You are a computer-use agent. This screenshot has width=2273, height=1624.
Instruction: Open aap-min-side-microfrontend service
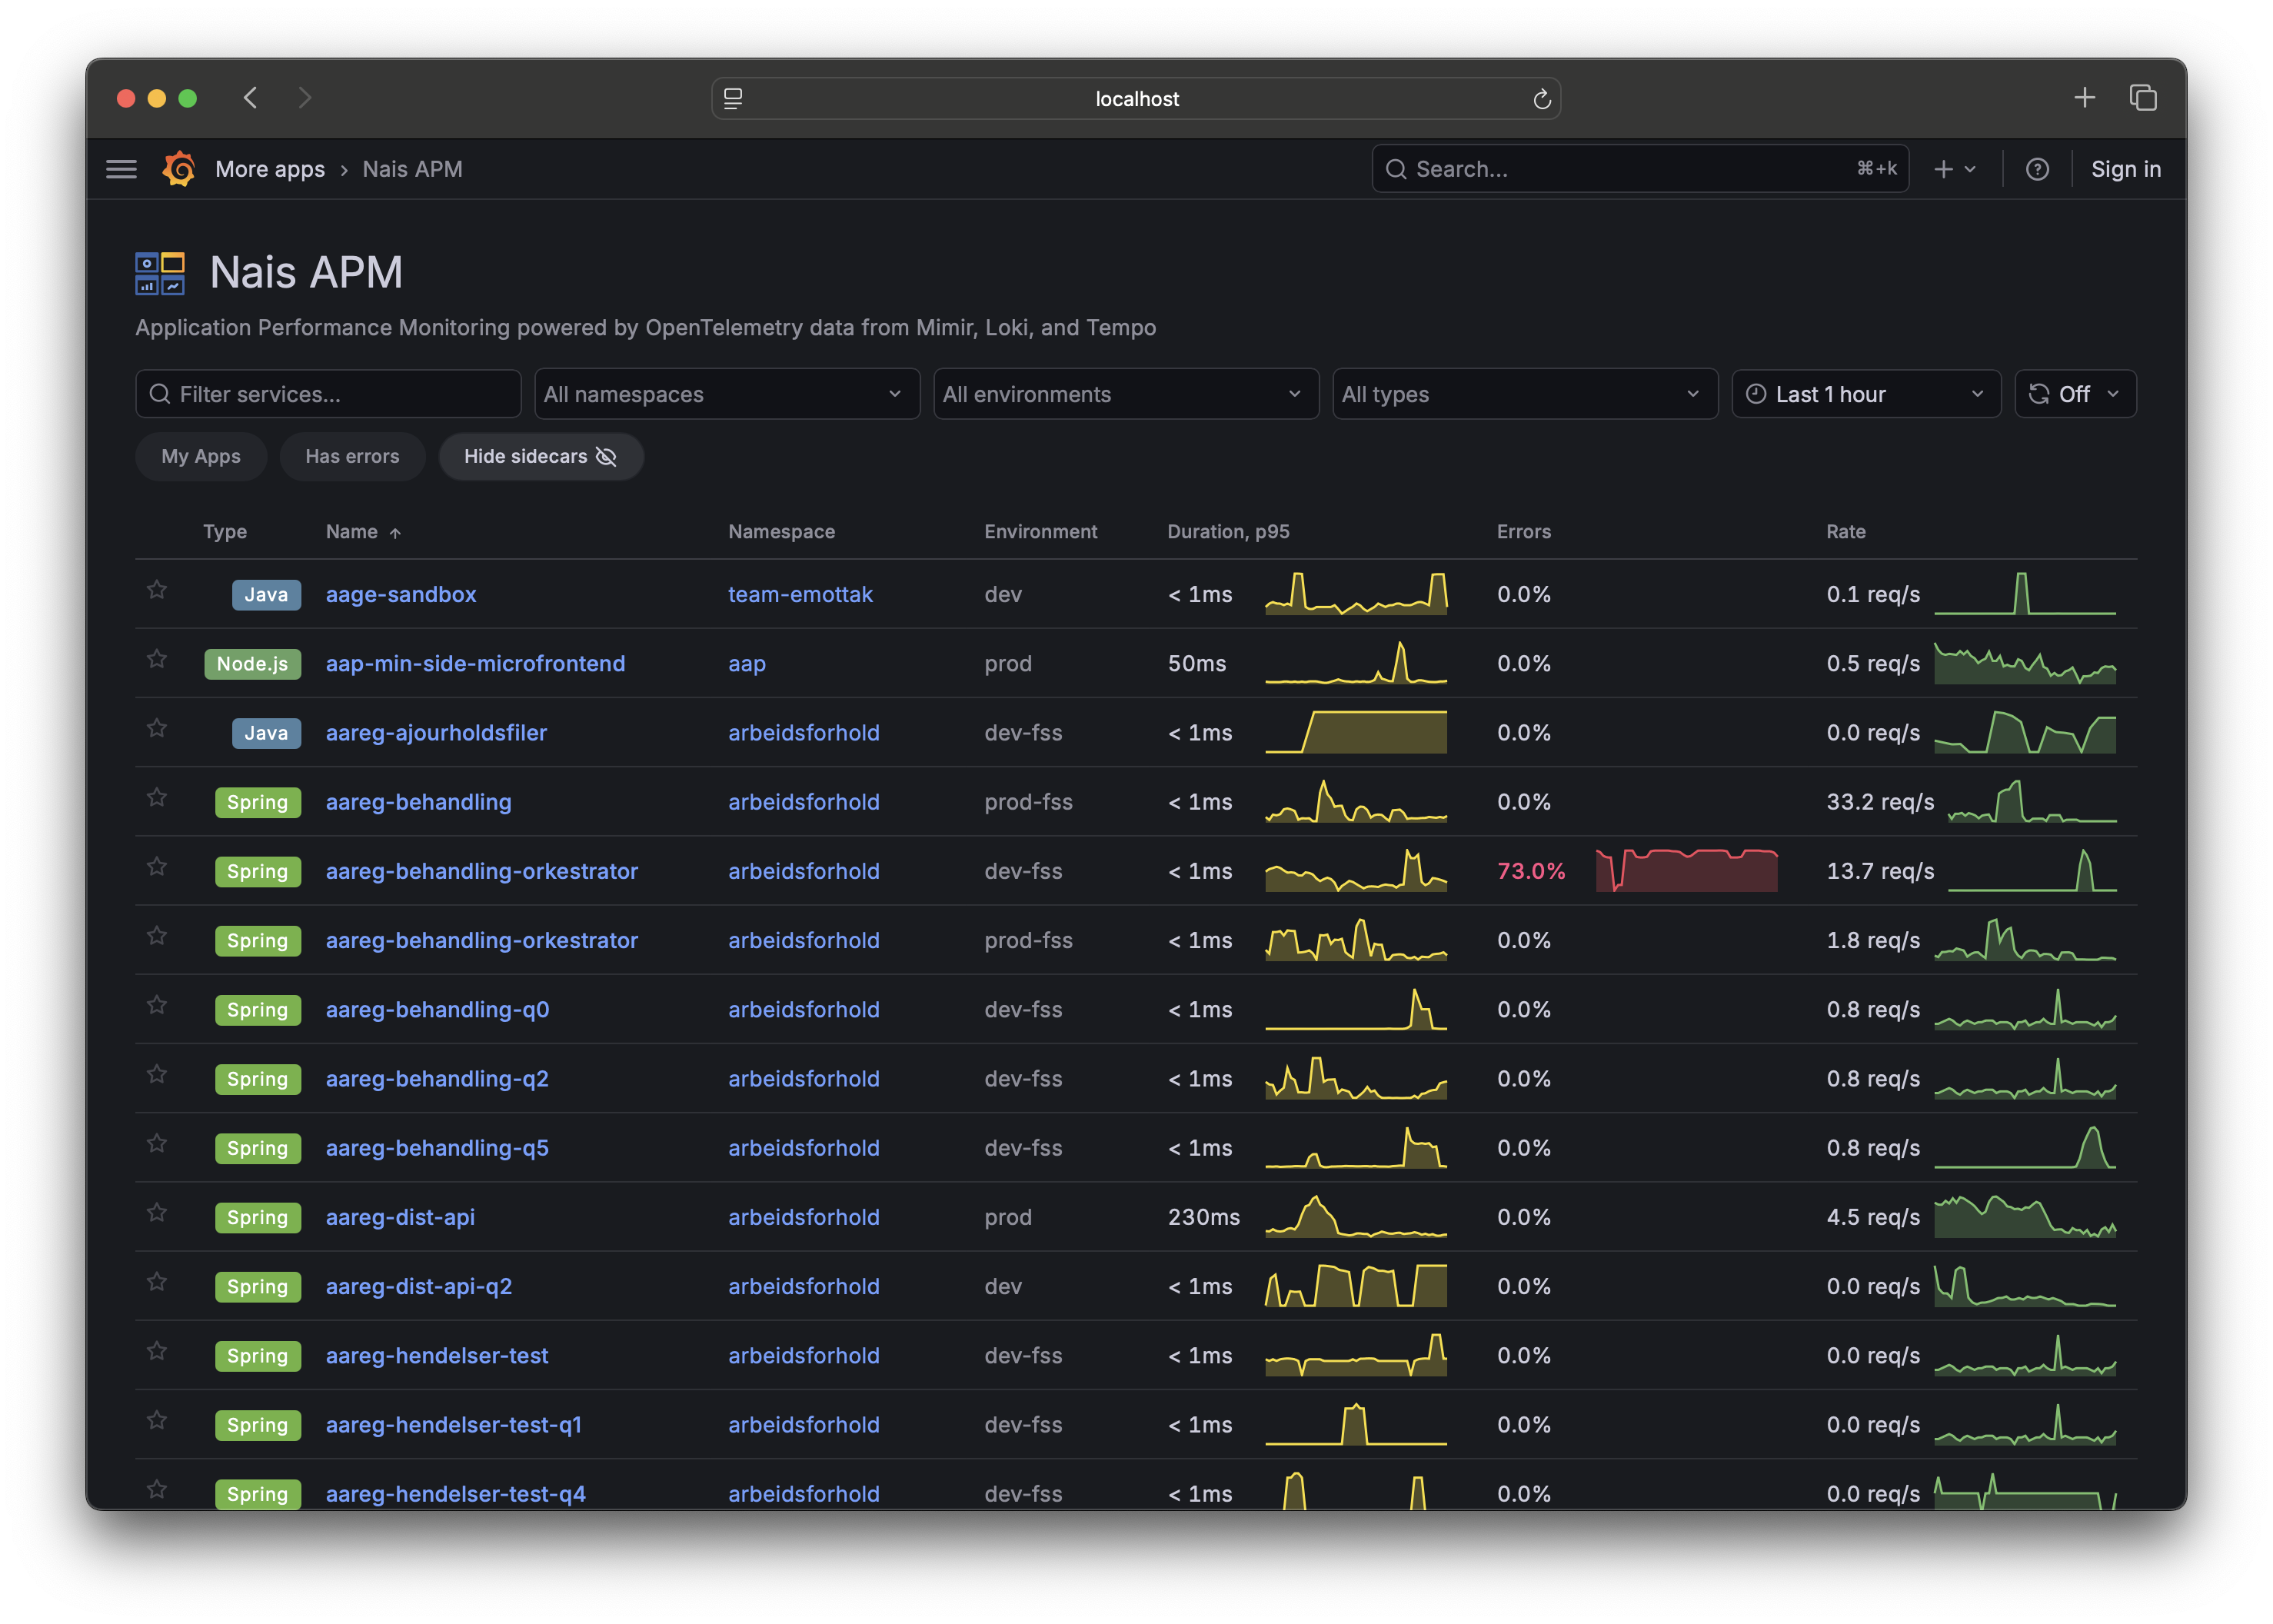click(x=475, y=663)
